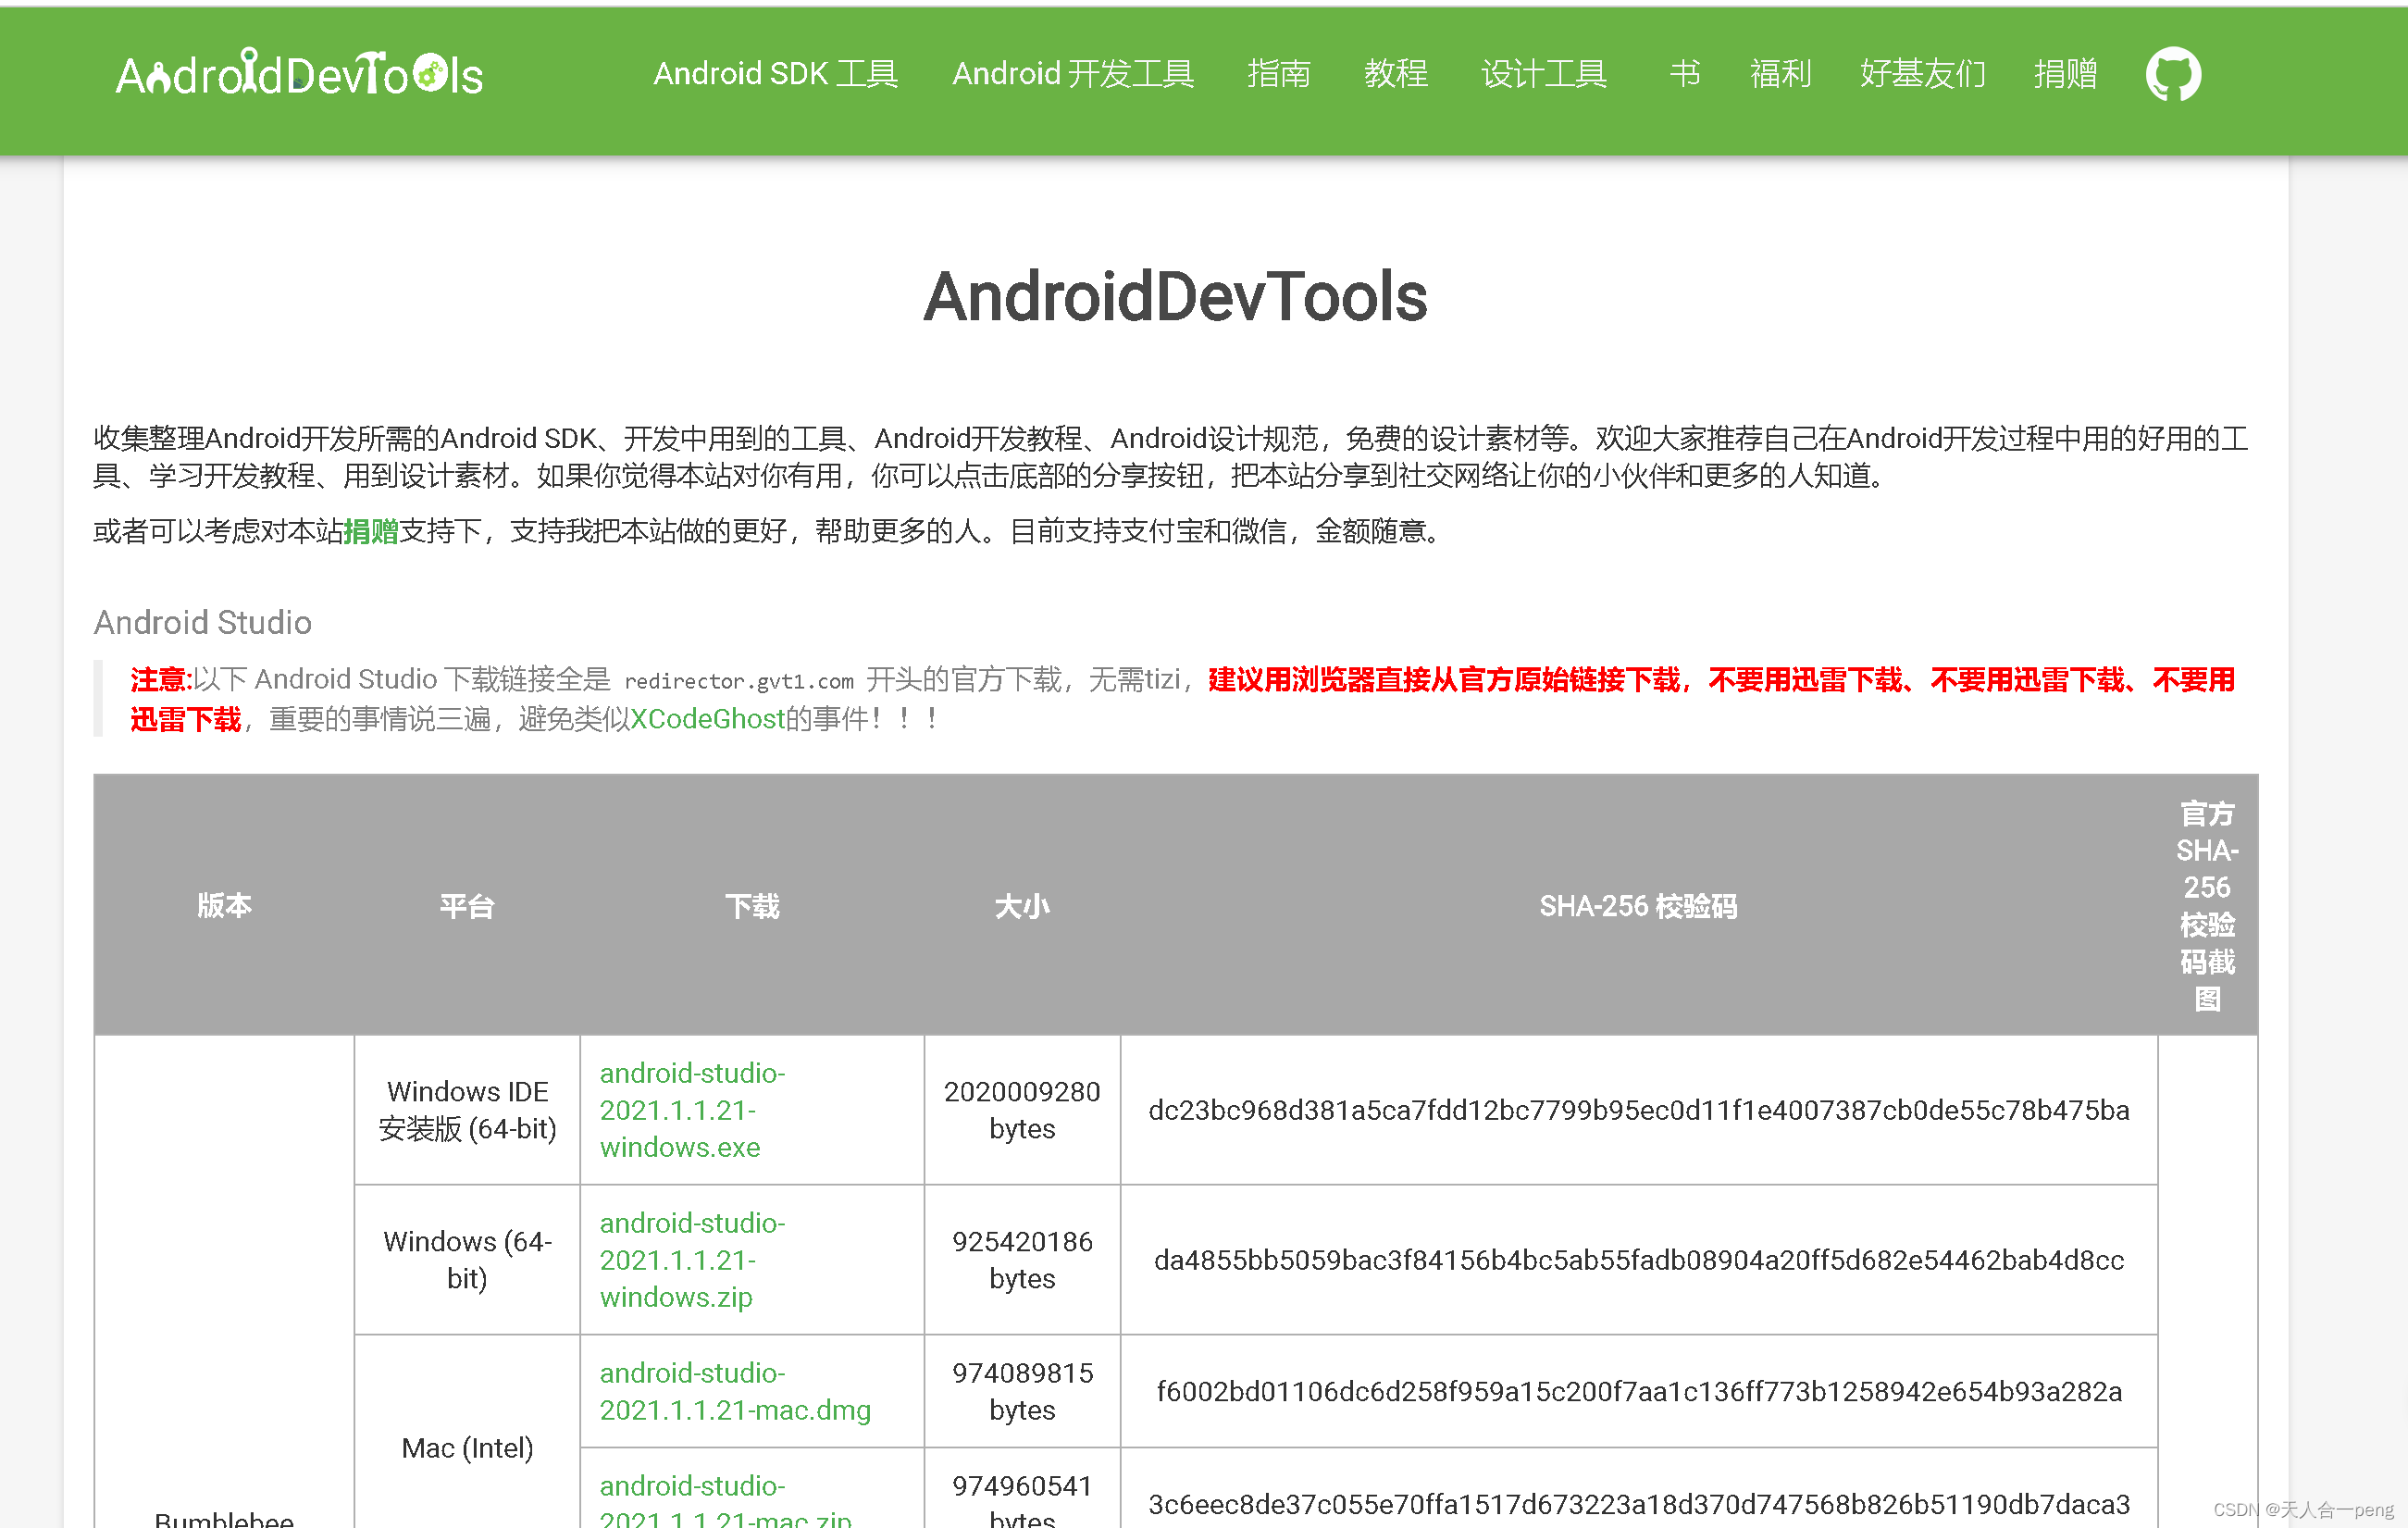The width and height of the screenshot is (2408, 1528).
Task: Click the 版本 table header cell
Action: (x=224, y=906)
